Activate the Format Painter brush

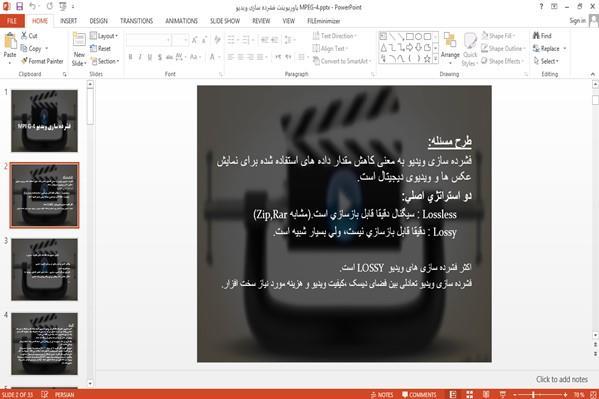(x=42, y=61)
